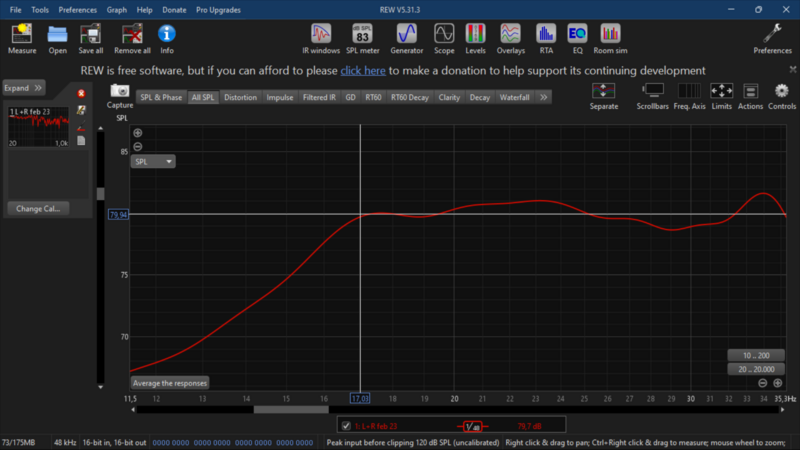Toggle Separate traces view
This screenshot has width=800, height=450.
(604, 95)
